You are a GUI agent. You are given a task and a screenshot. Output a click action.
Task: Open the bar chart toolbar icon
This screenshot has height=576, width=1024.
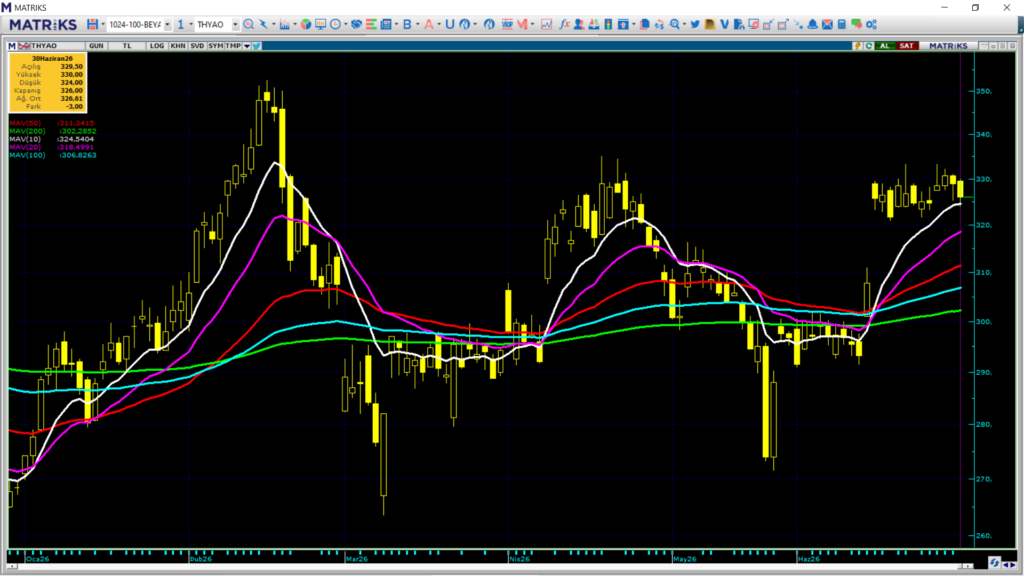coord(285,24)
